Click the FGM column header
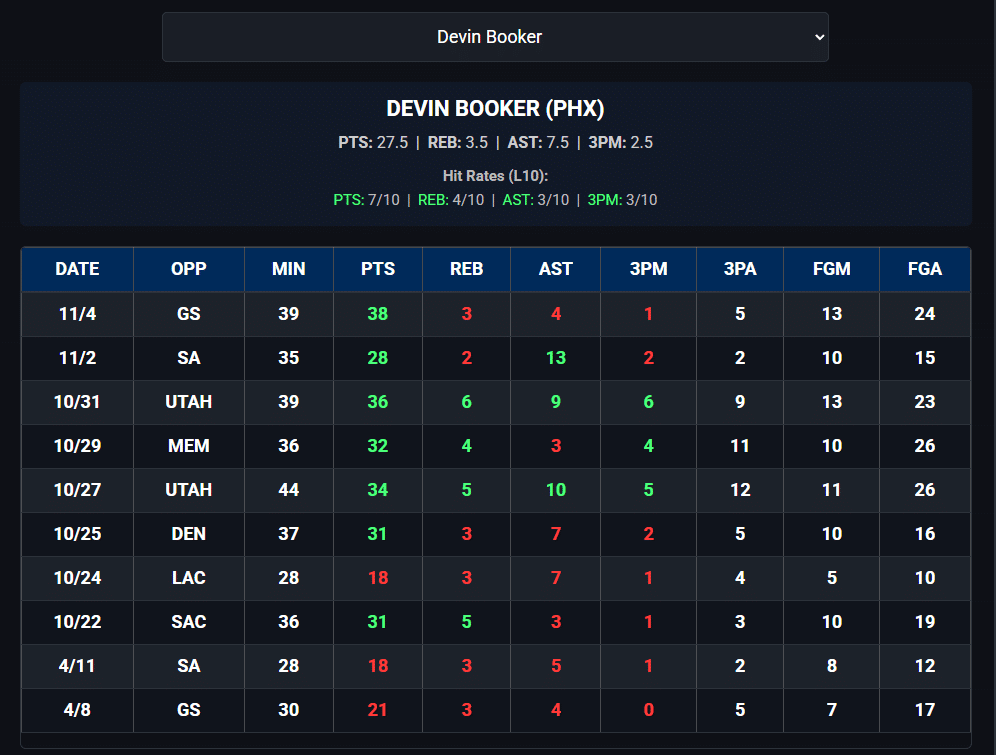The height and width of the screenshot is (755, 996). click(832, 269)
